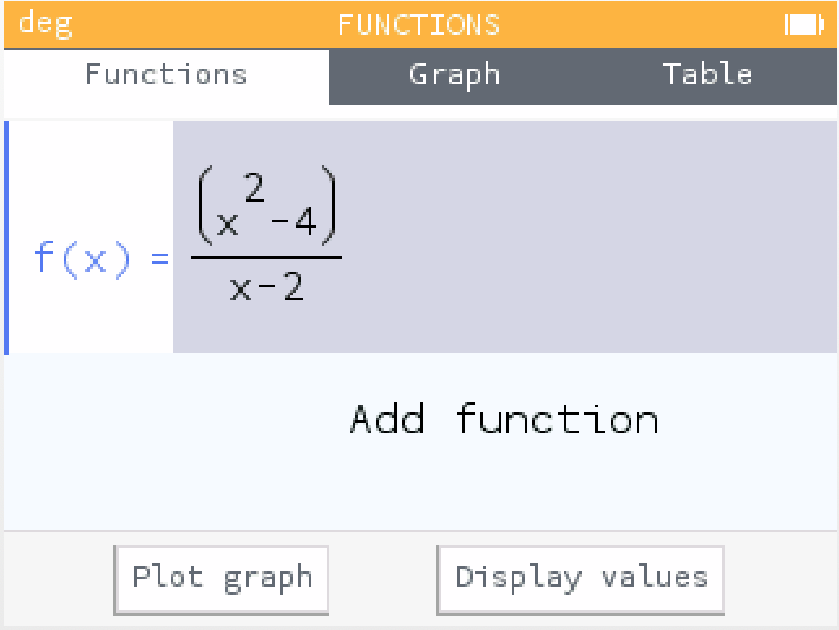
Task: Open the FUNCTIONS app title bar
Action: tap(419, 24)
